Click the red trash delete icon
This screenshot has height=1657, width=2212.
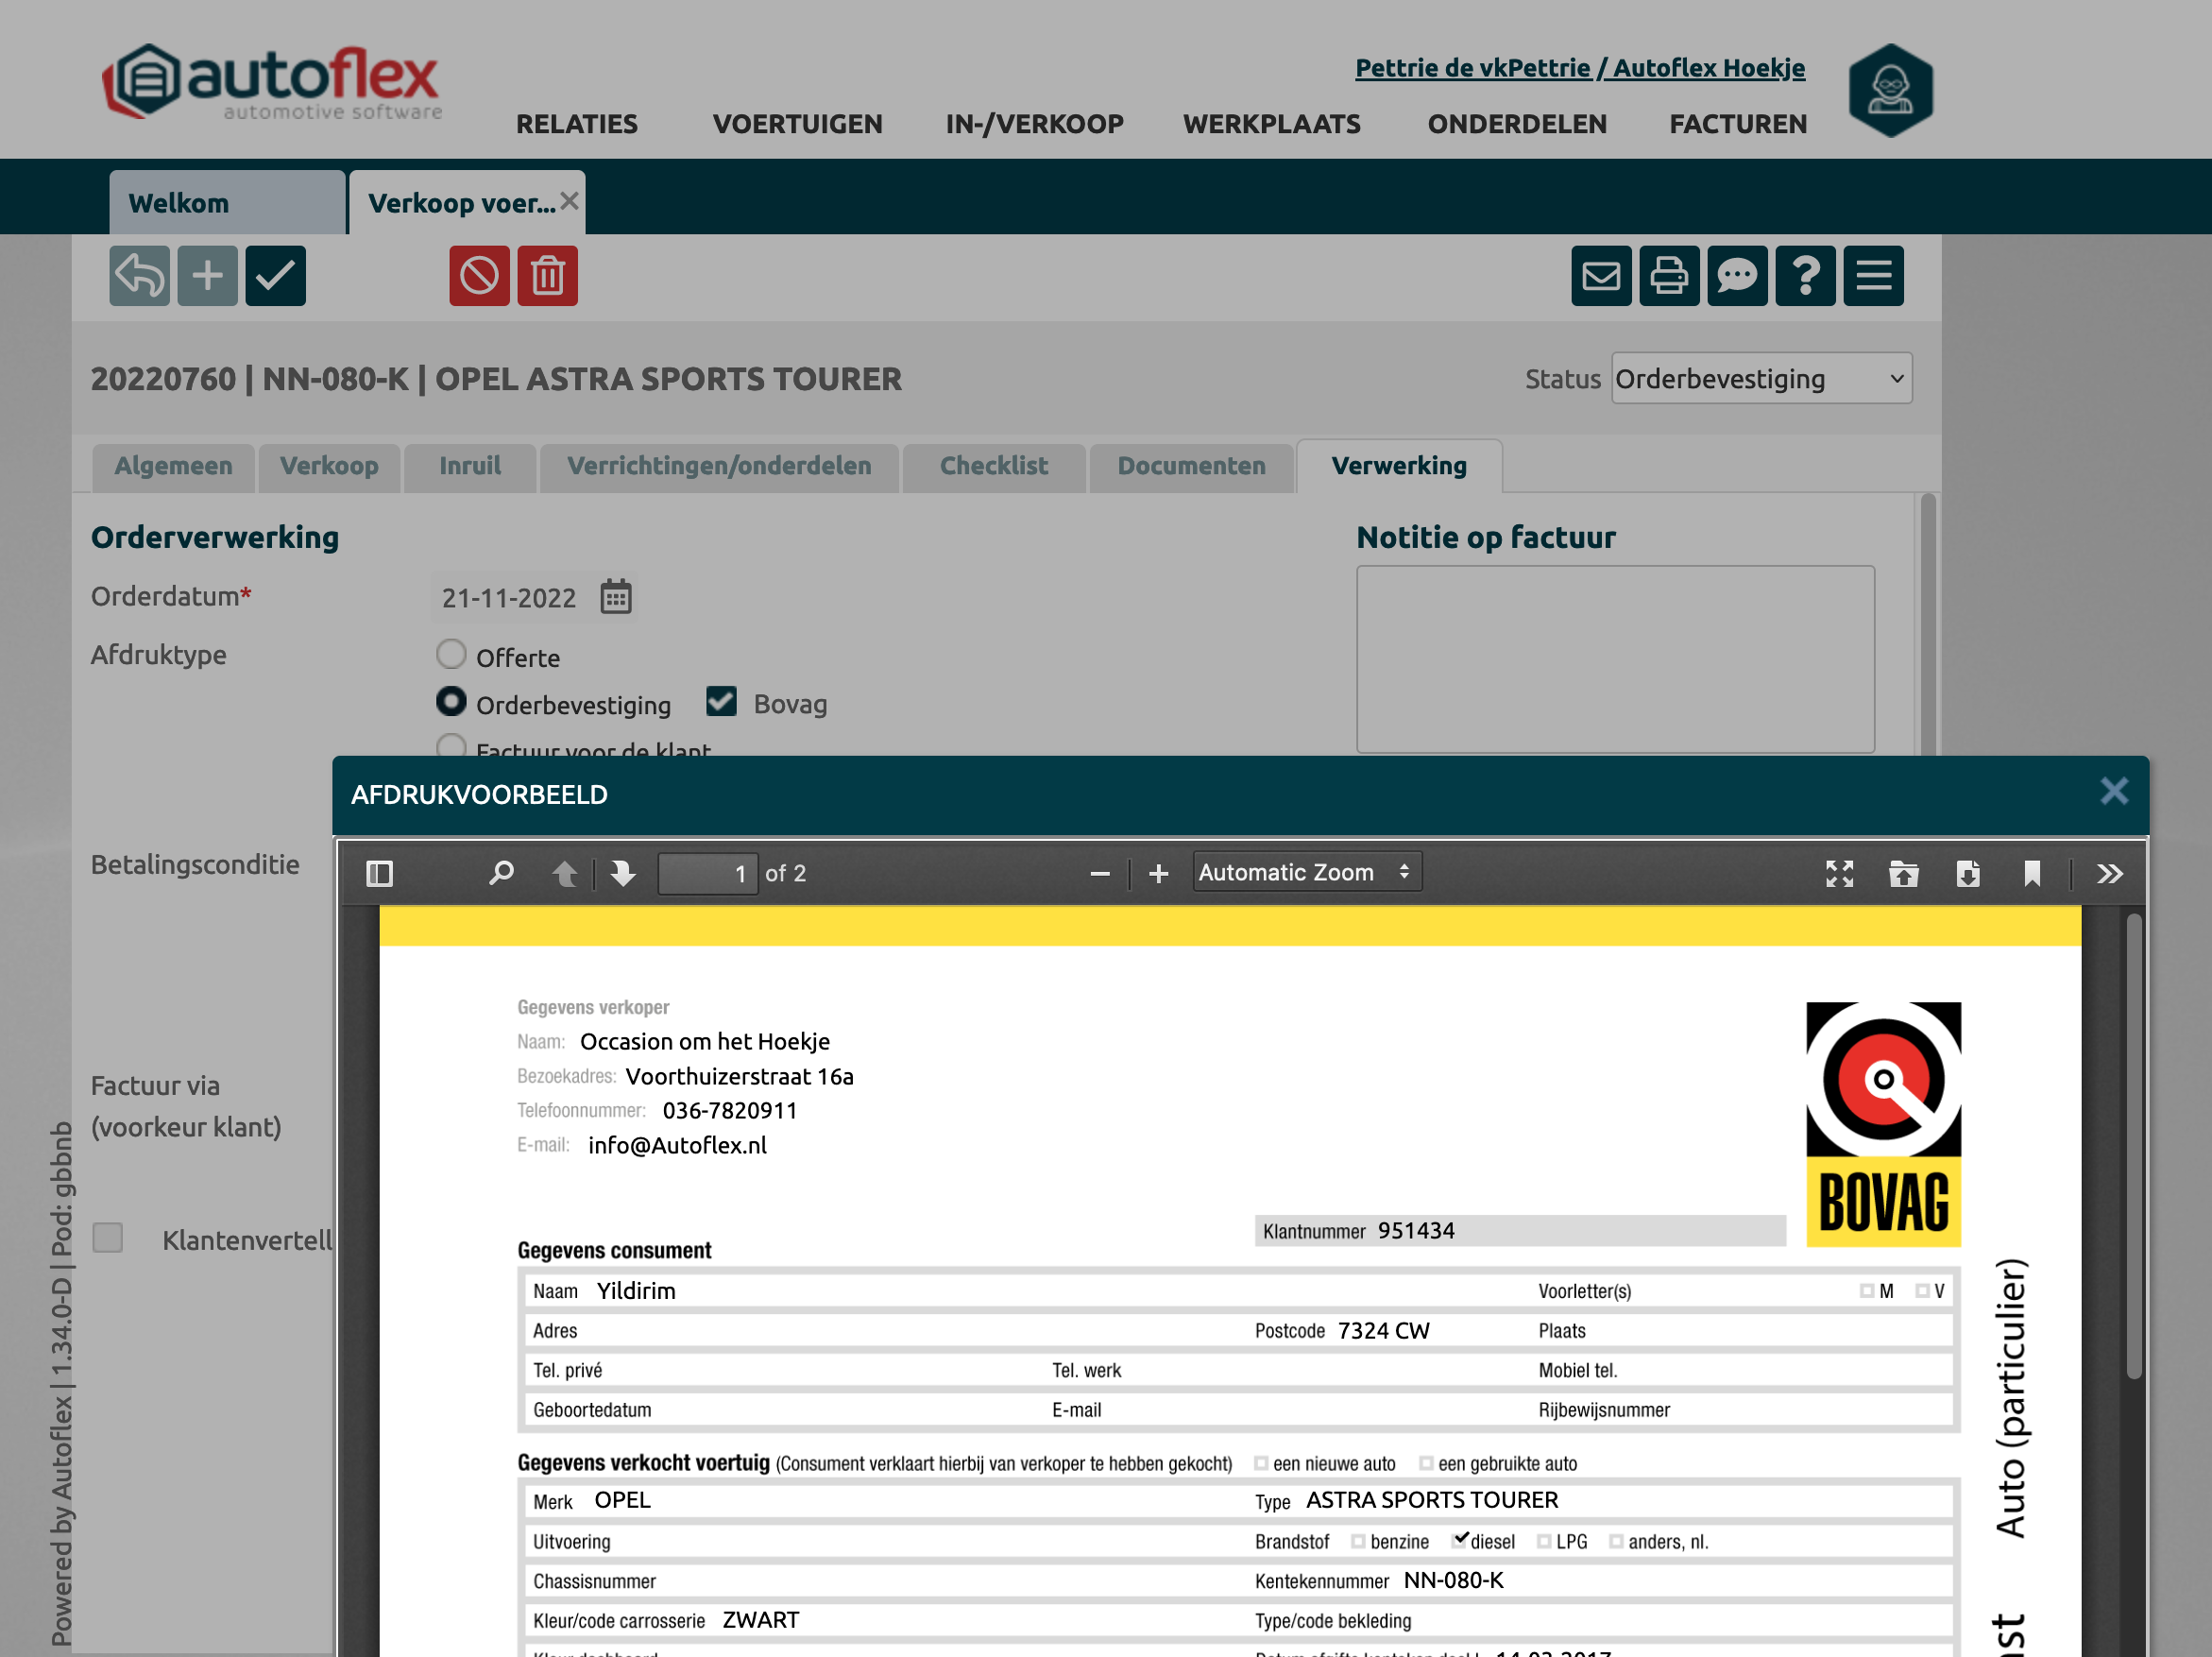(547, 275)
